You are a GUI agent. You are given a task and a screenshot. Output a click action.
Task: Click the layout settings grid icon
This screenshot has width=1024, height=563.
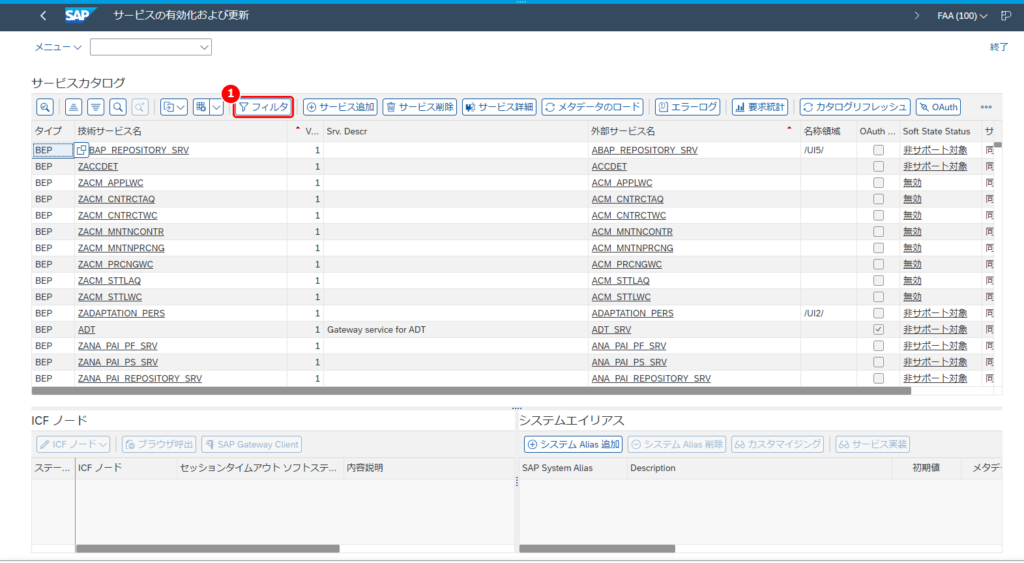[x=200, y=107]
